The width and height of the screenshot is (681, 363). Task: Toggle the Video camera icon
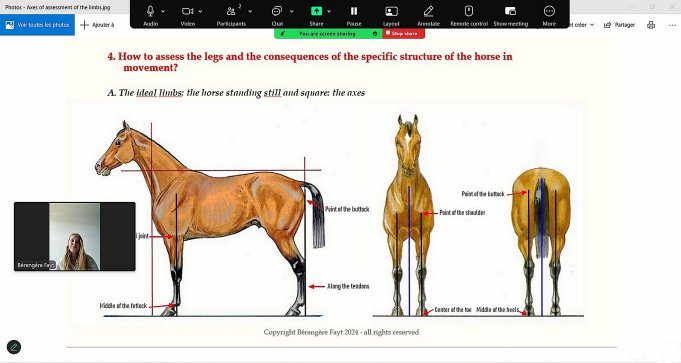tap(187, 11)
